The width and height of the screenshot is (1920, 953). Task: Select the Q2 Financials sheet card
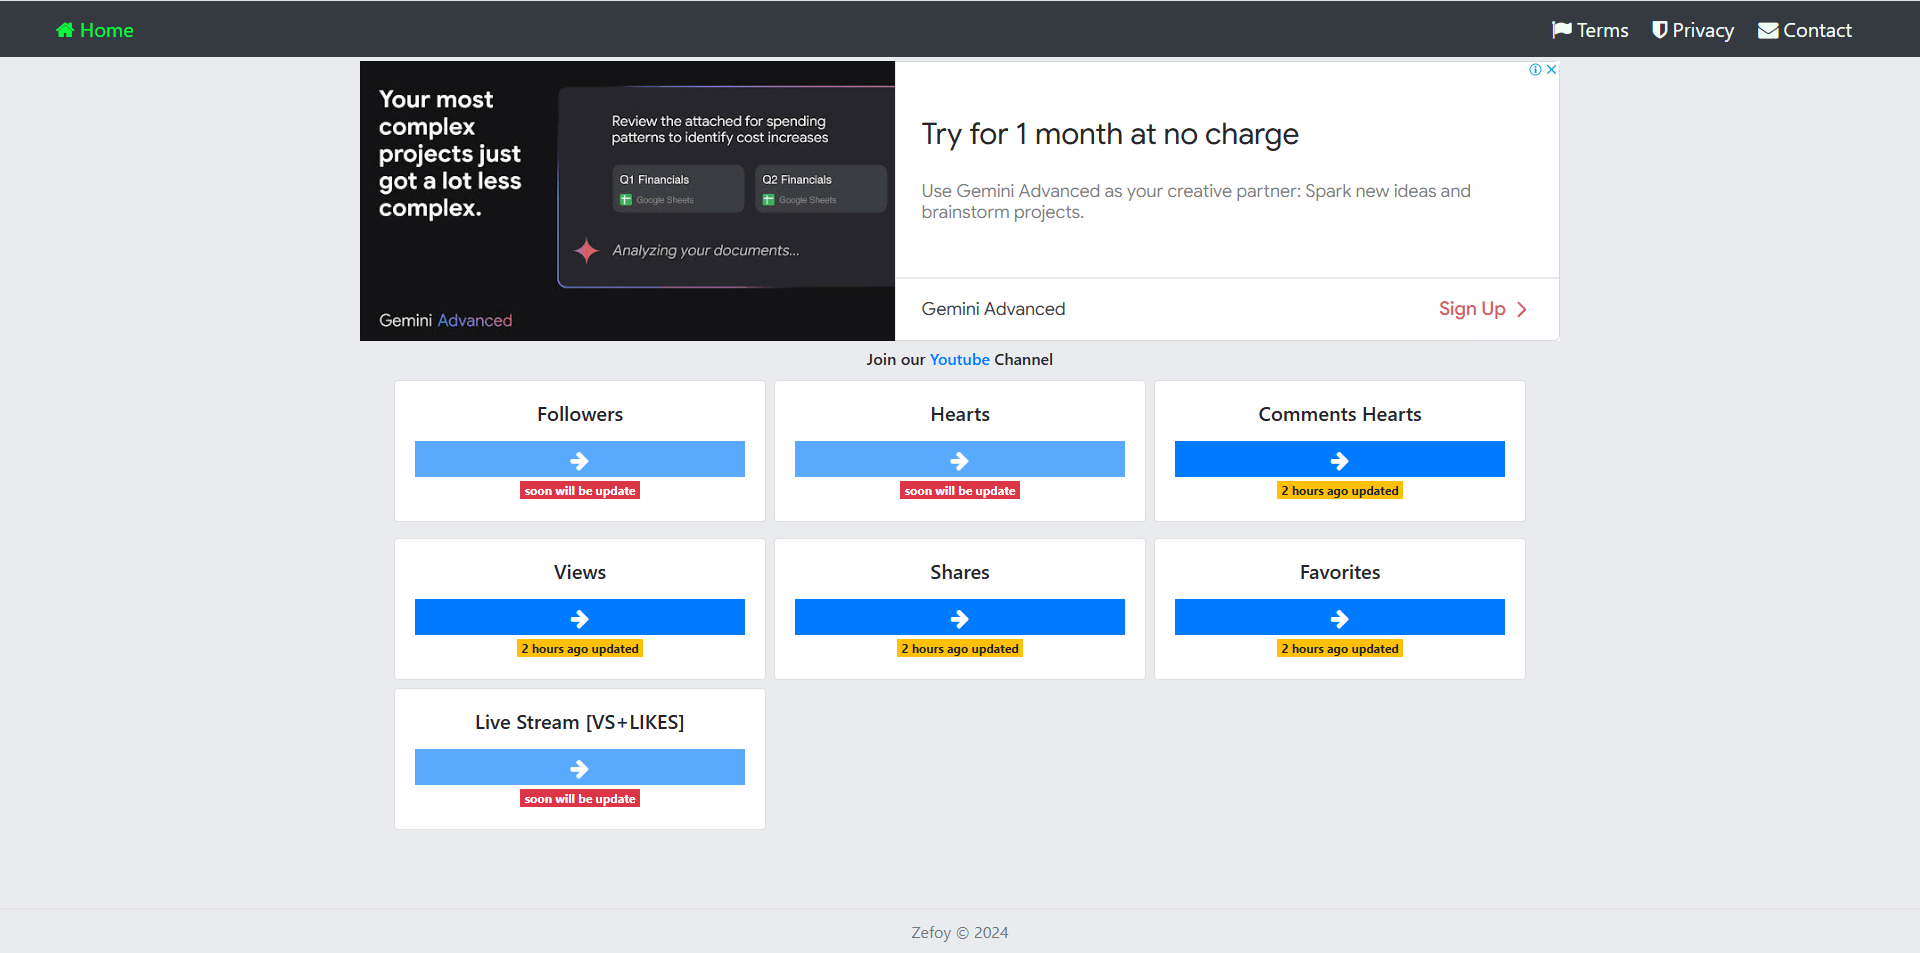[820, 188]
